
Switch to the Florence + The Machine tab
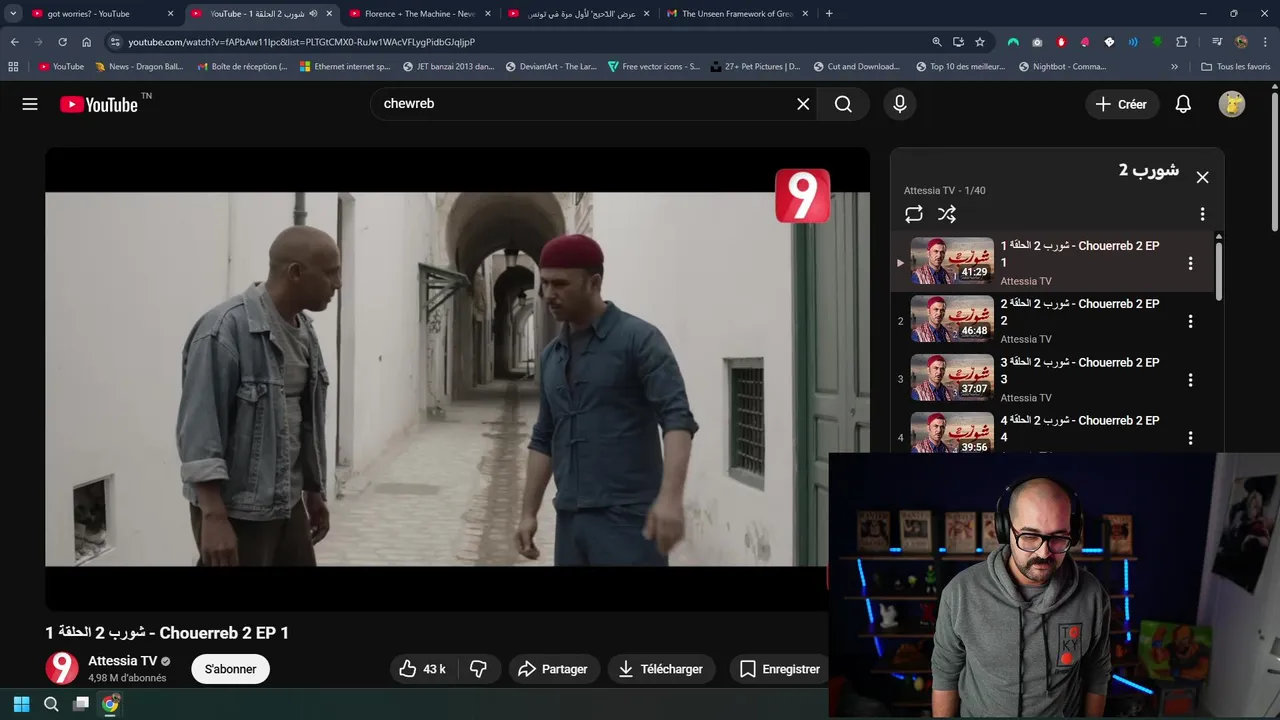point(420,14)
